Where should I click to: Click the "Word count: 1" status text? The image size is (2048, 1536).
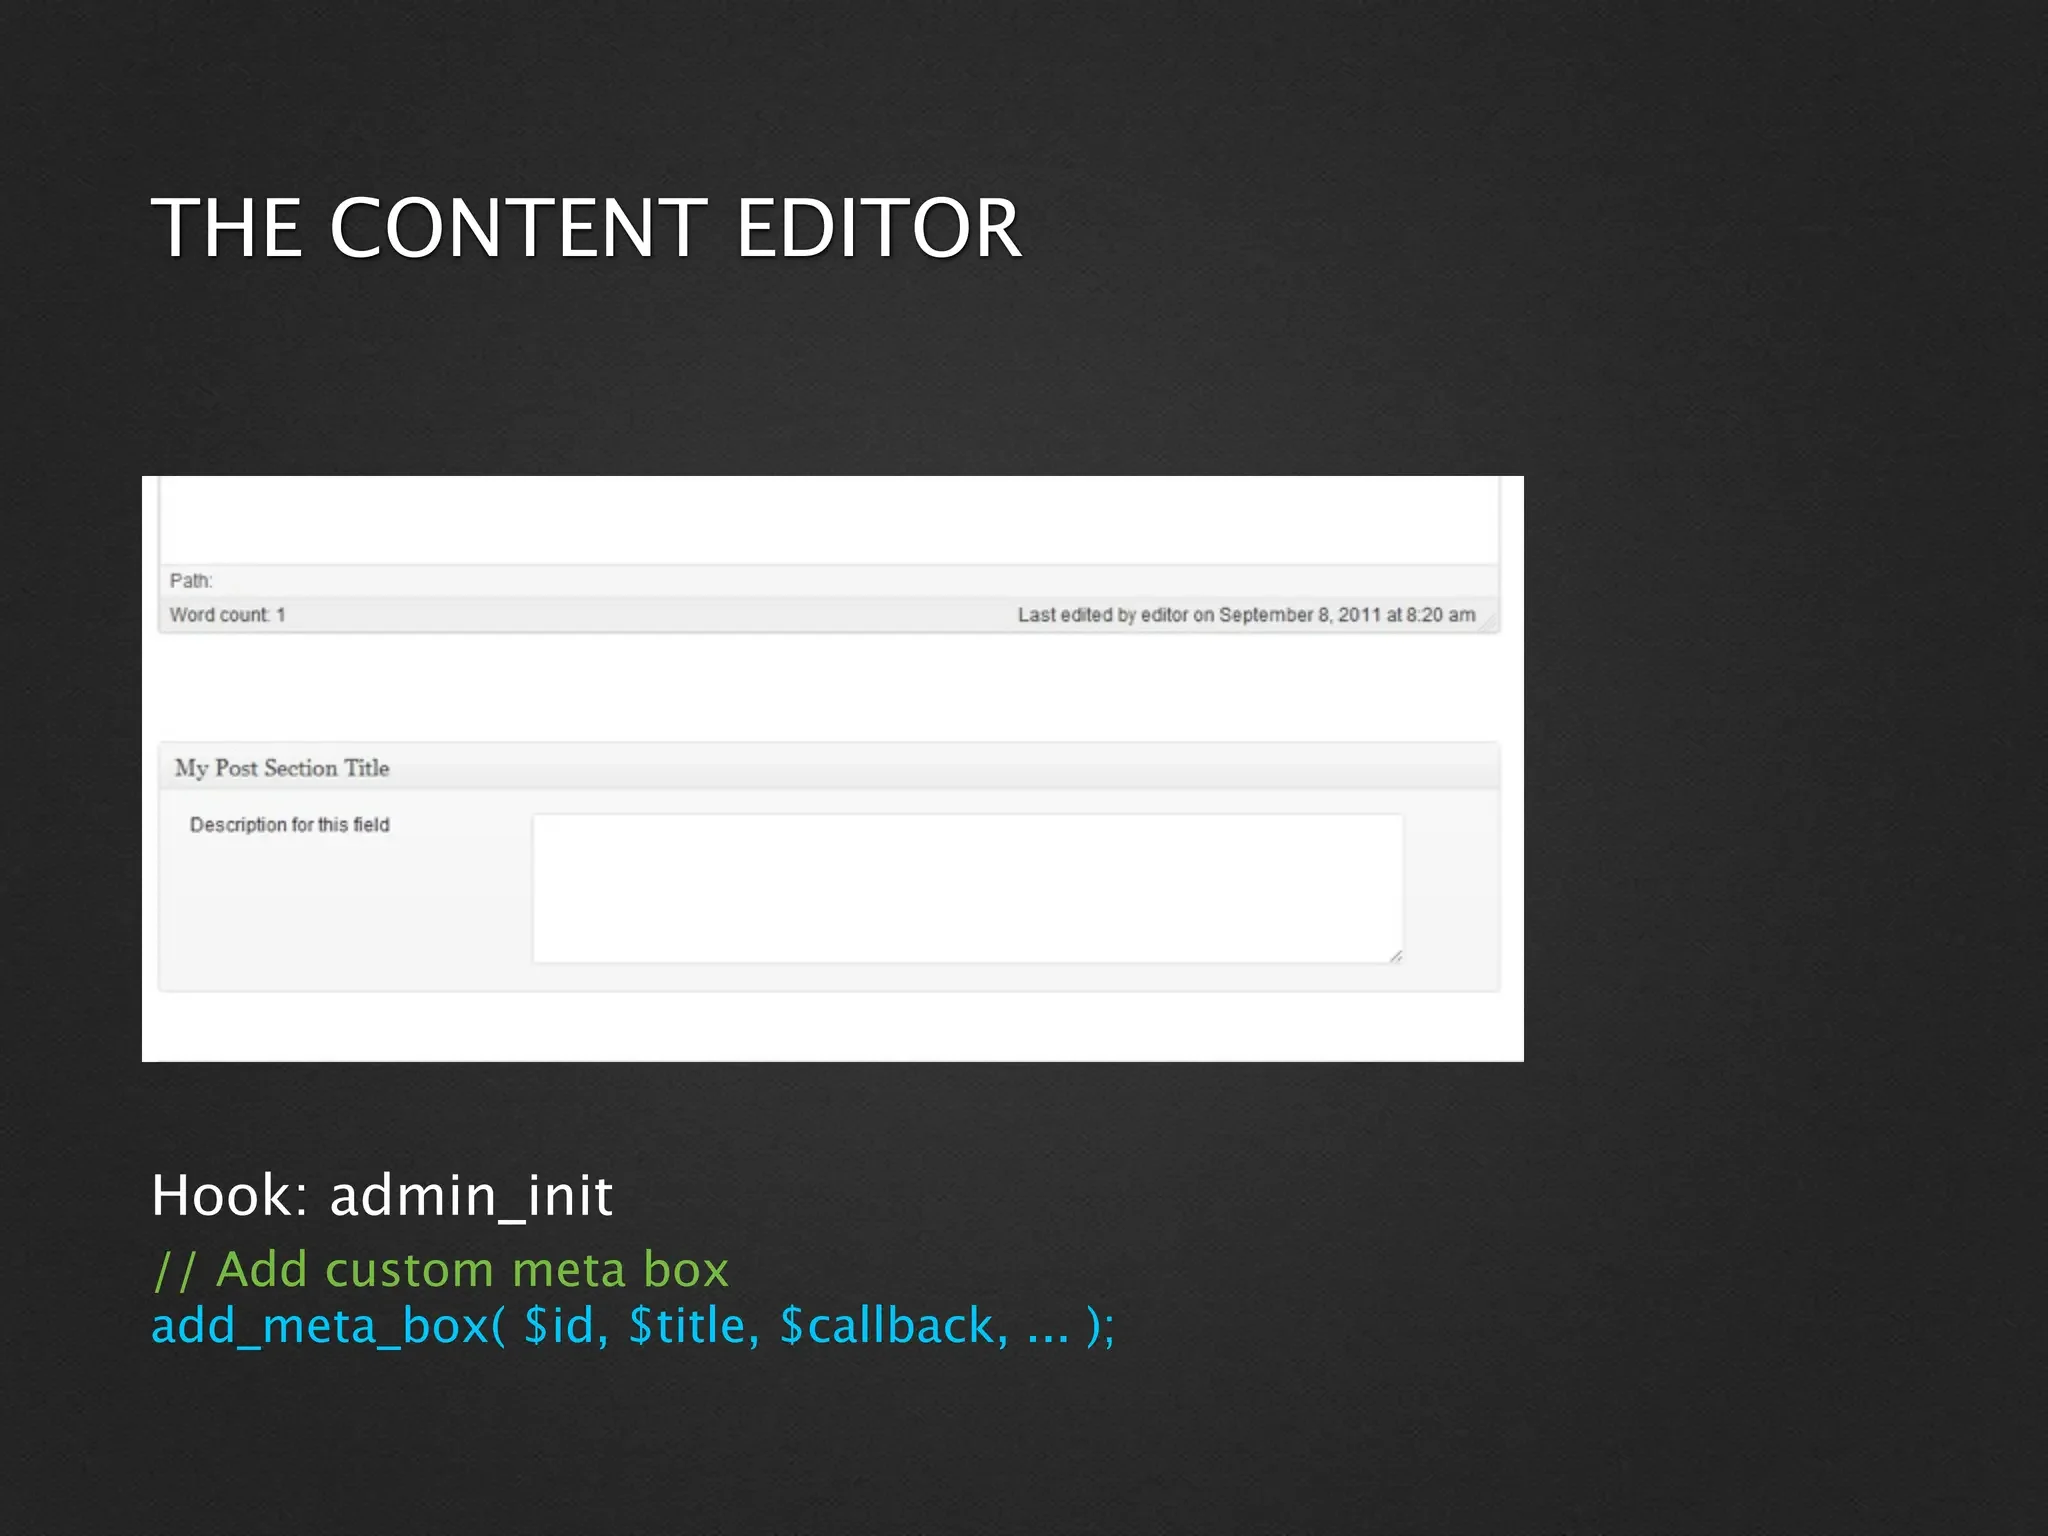[x=227, y=615]
